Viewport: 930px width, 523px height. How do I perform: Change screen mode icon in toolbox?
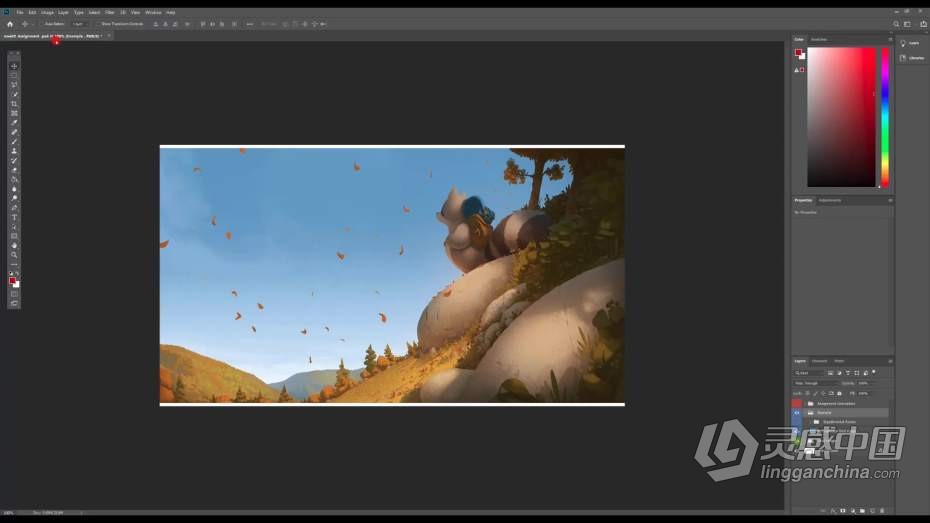coord(14,304)
